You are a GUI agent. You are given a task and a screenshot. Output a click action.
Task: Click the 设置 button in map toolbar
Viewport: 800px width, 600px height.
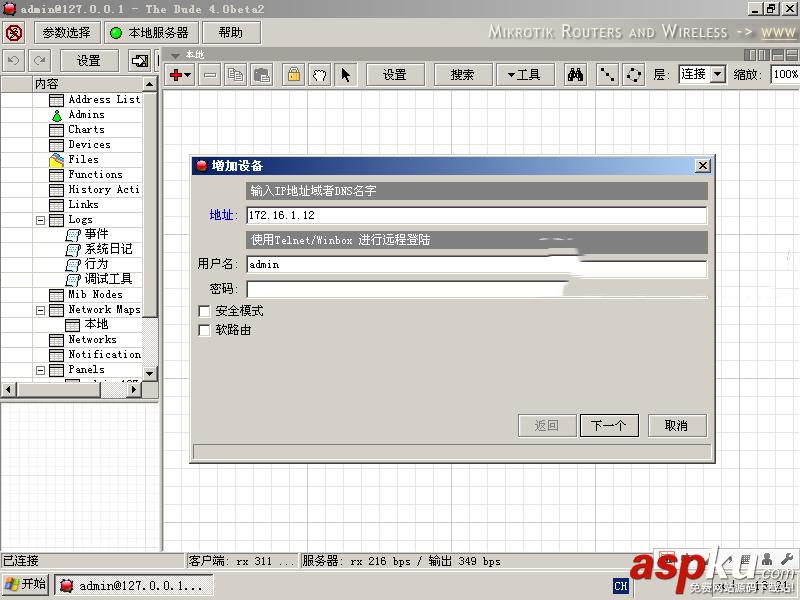395,75
